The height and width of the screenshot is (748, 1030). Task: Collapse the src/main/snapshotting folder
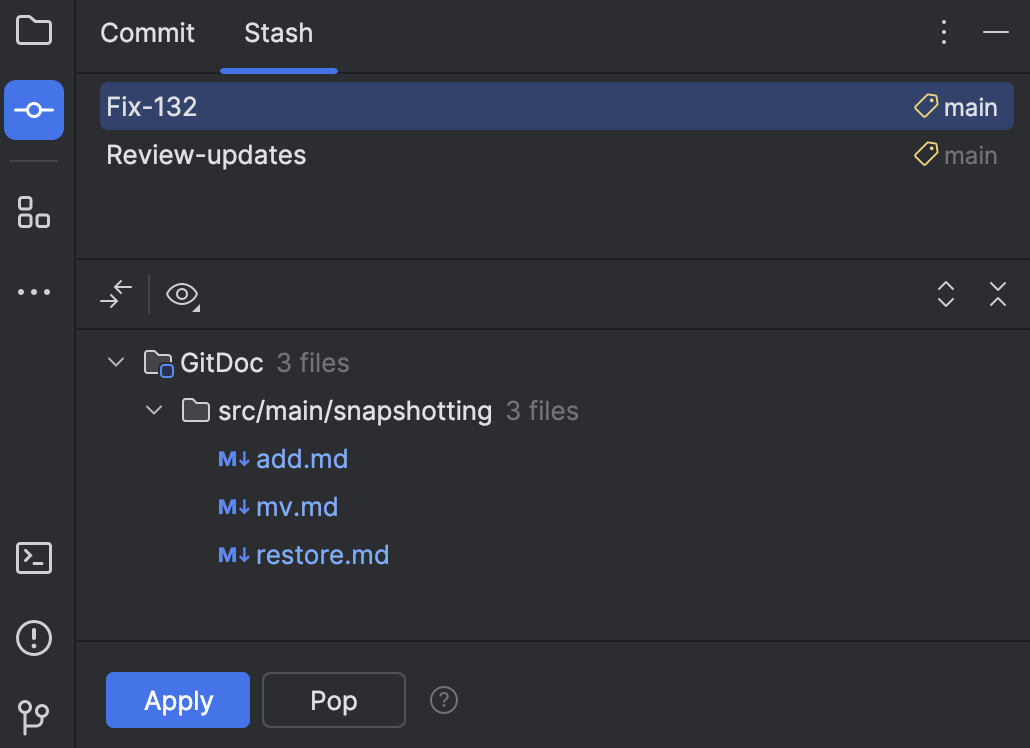click(x=153, y=410)
